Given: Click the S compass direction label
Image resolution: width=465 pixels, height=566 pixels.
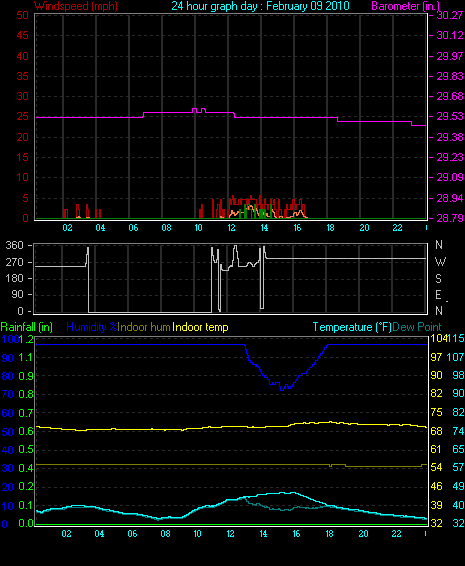Looking at the screenshot, I should 438,279.
